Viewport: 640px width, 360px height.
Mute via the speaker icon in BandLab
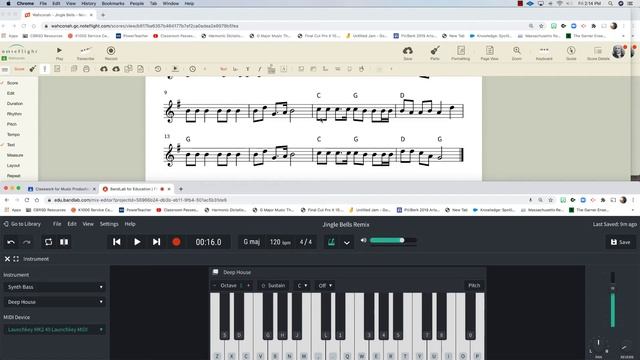363,240
